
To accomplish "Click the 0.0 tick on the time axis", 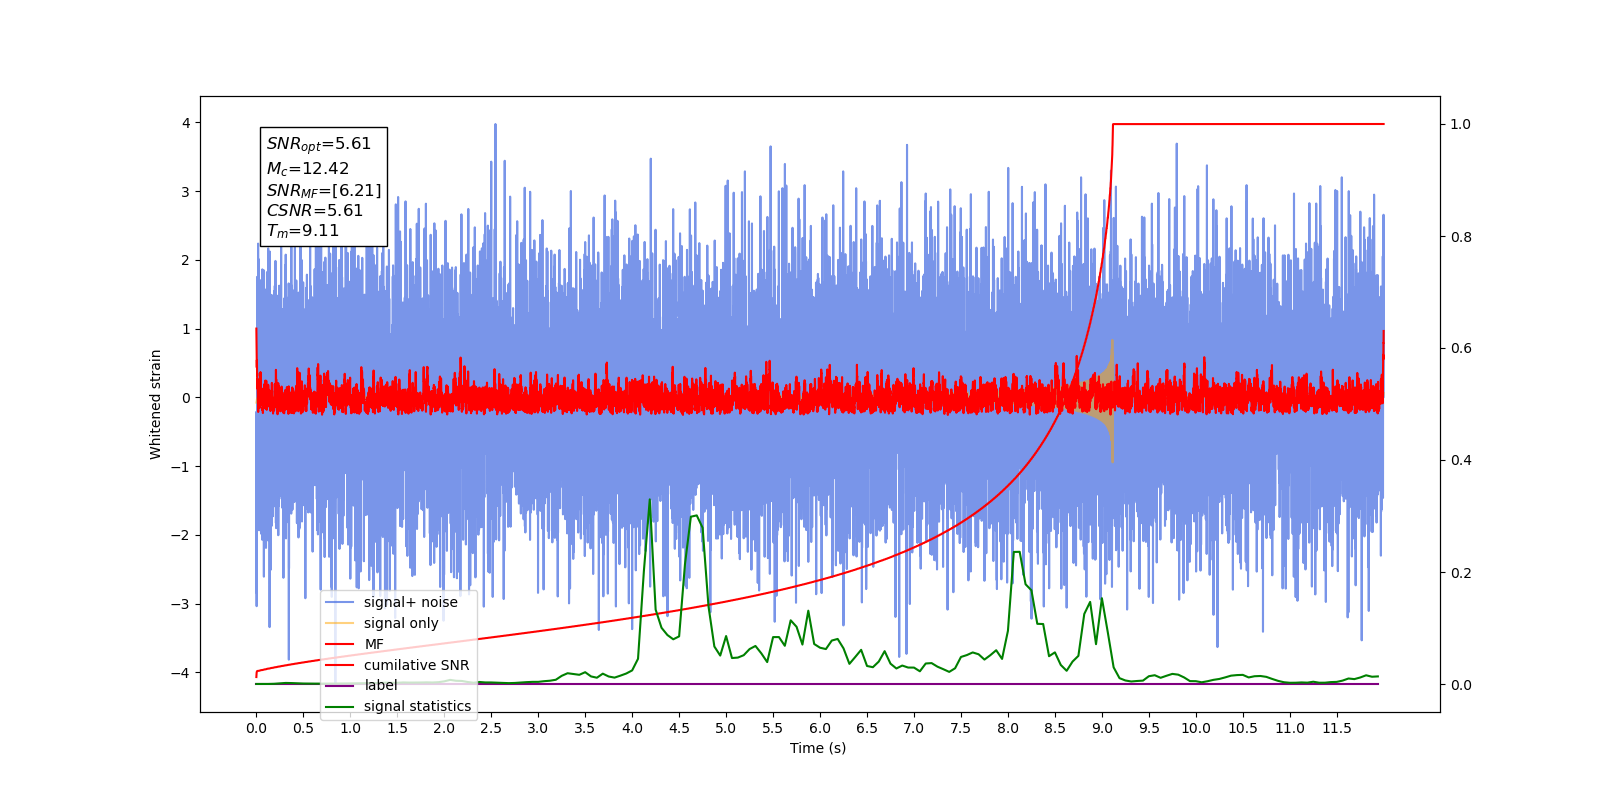I will click(256, 728).
